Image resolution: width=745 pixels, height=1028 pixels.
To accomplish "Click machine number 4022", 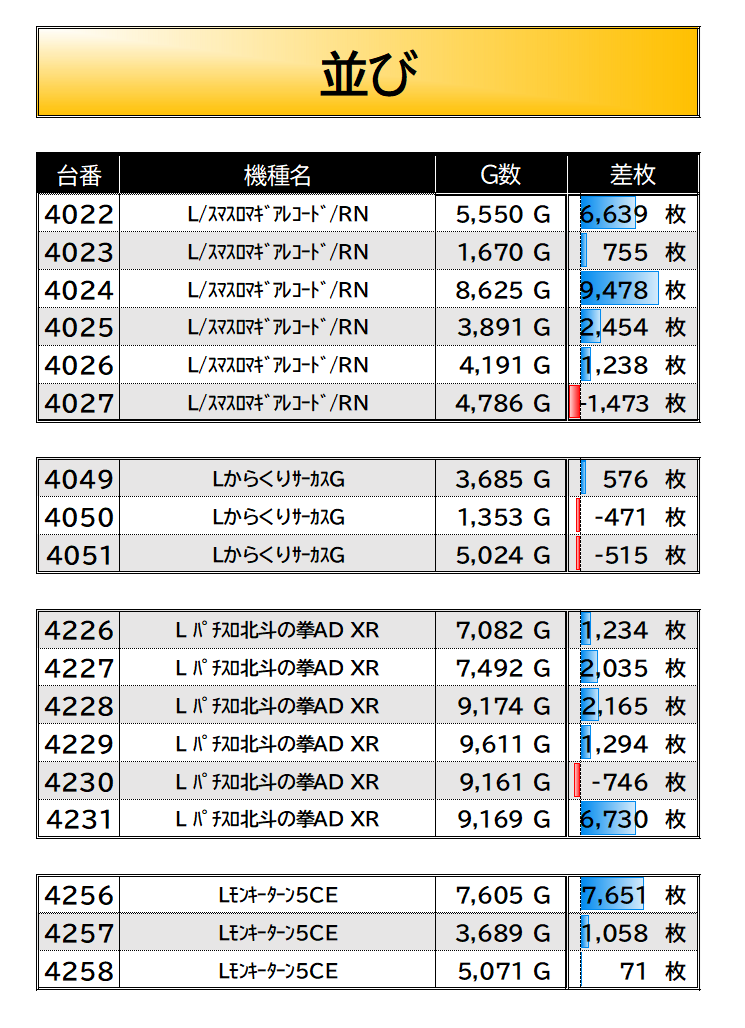I will [x=79, y=214].
